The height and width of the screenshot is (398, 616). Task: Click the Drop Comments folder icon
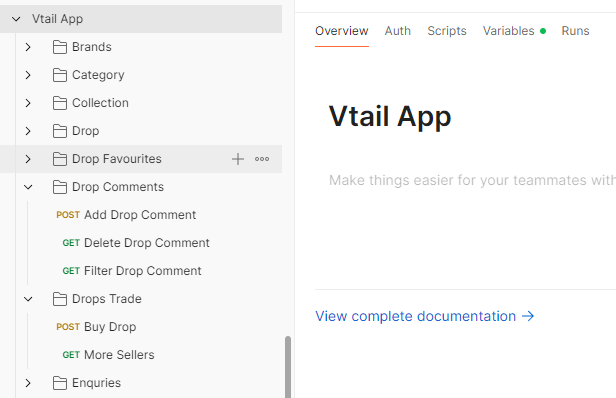[60, 187]
